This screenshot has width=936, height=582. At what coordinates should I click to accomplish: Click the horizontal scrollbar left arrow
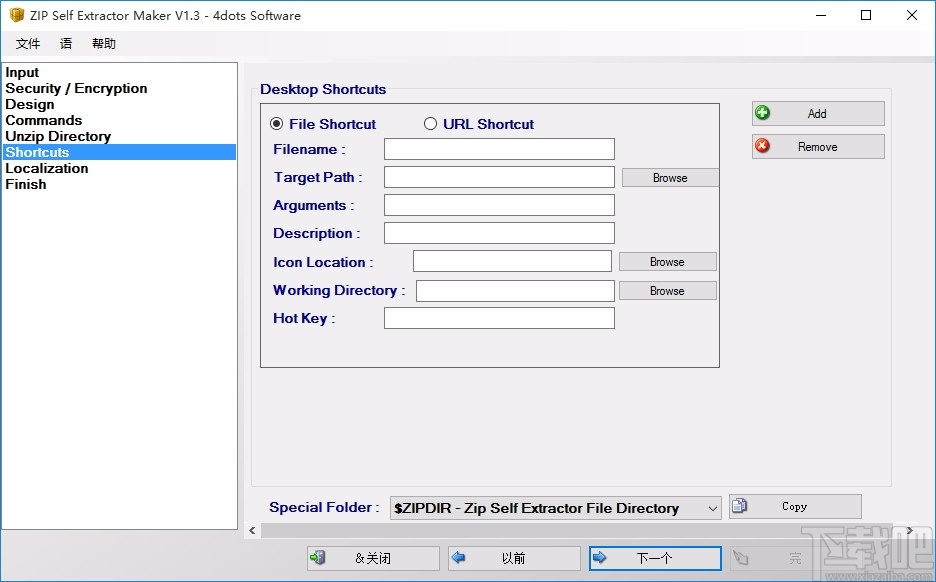pyautogui.click(x=253, y=530)
